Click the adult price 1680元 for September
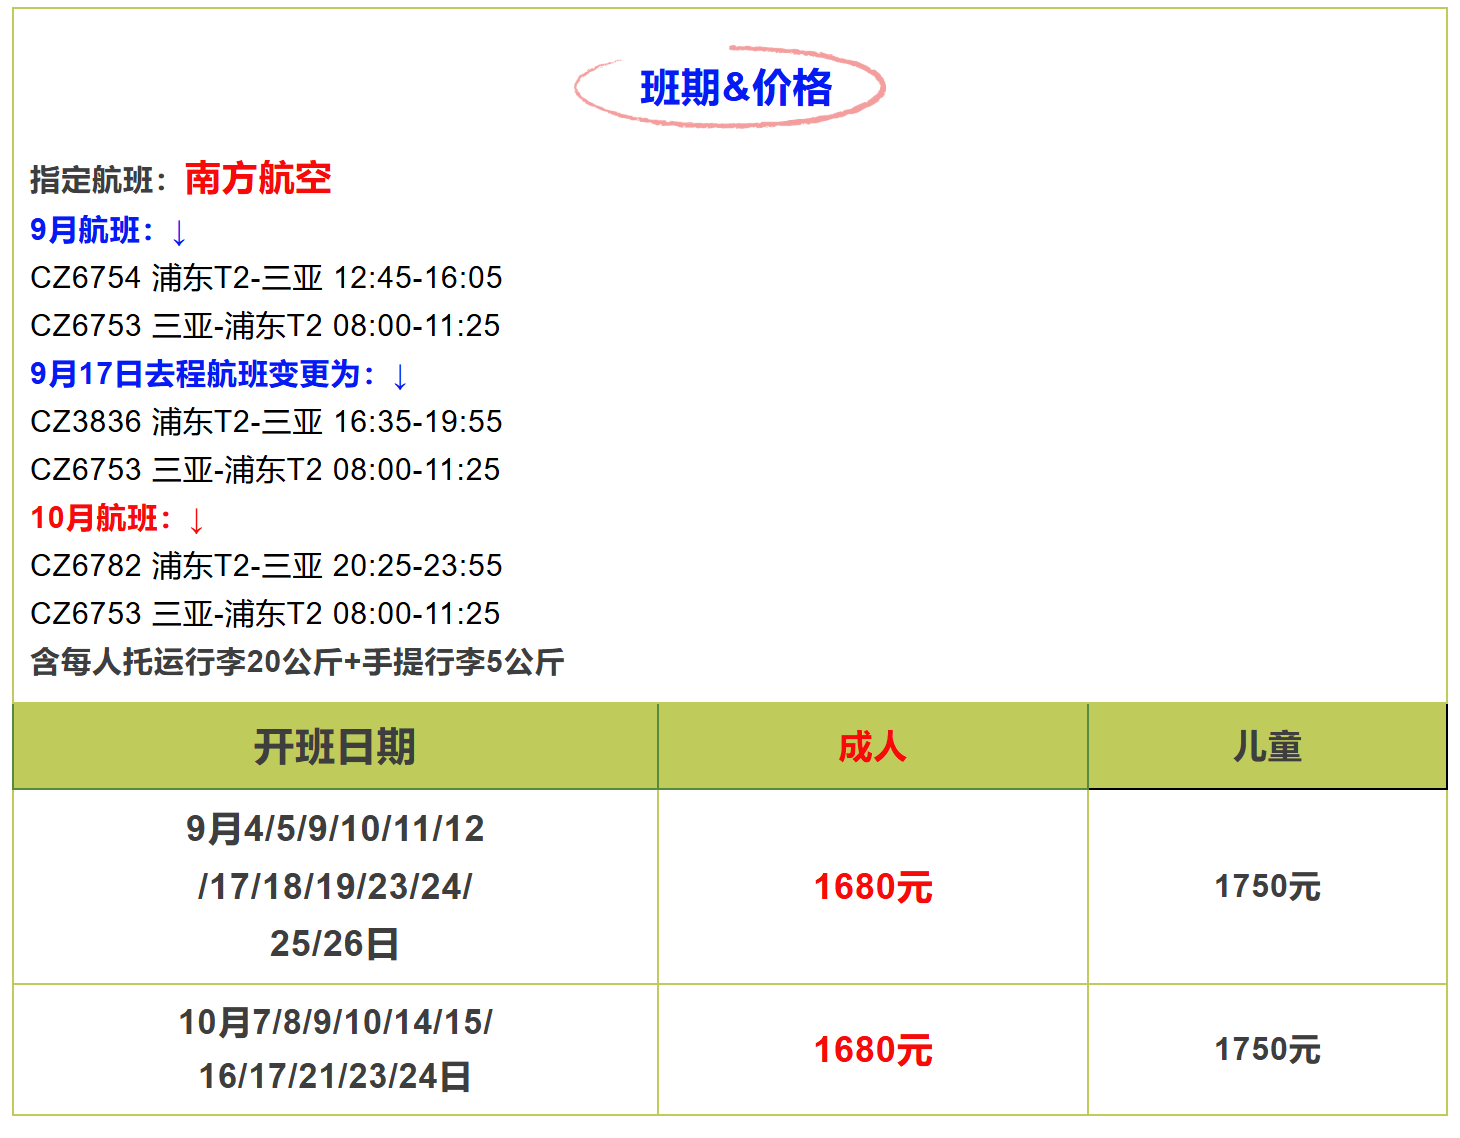Viewport: 1460px width, 1138px height. tap(873, 887)
